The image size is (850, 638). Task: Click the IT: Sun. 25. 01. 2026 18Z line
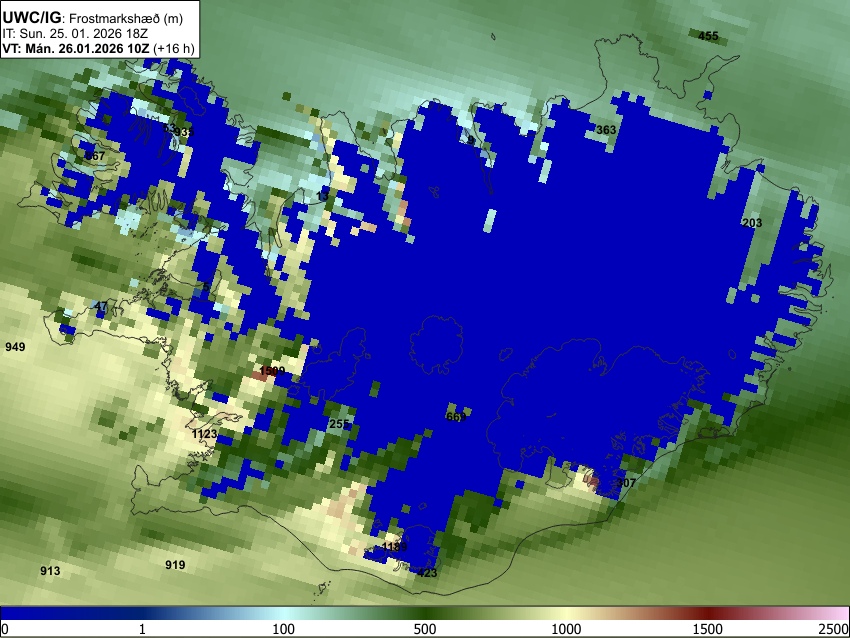(x=75, y=34)
